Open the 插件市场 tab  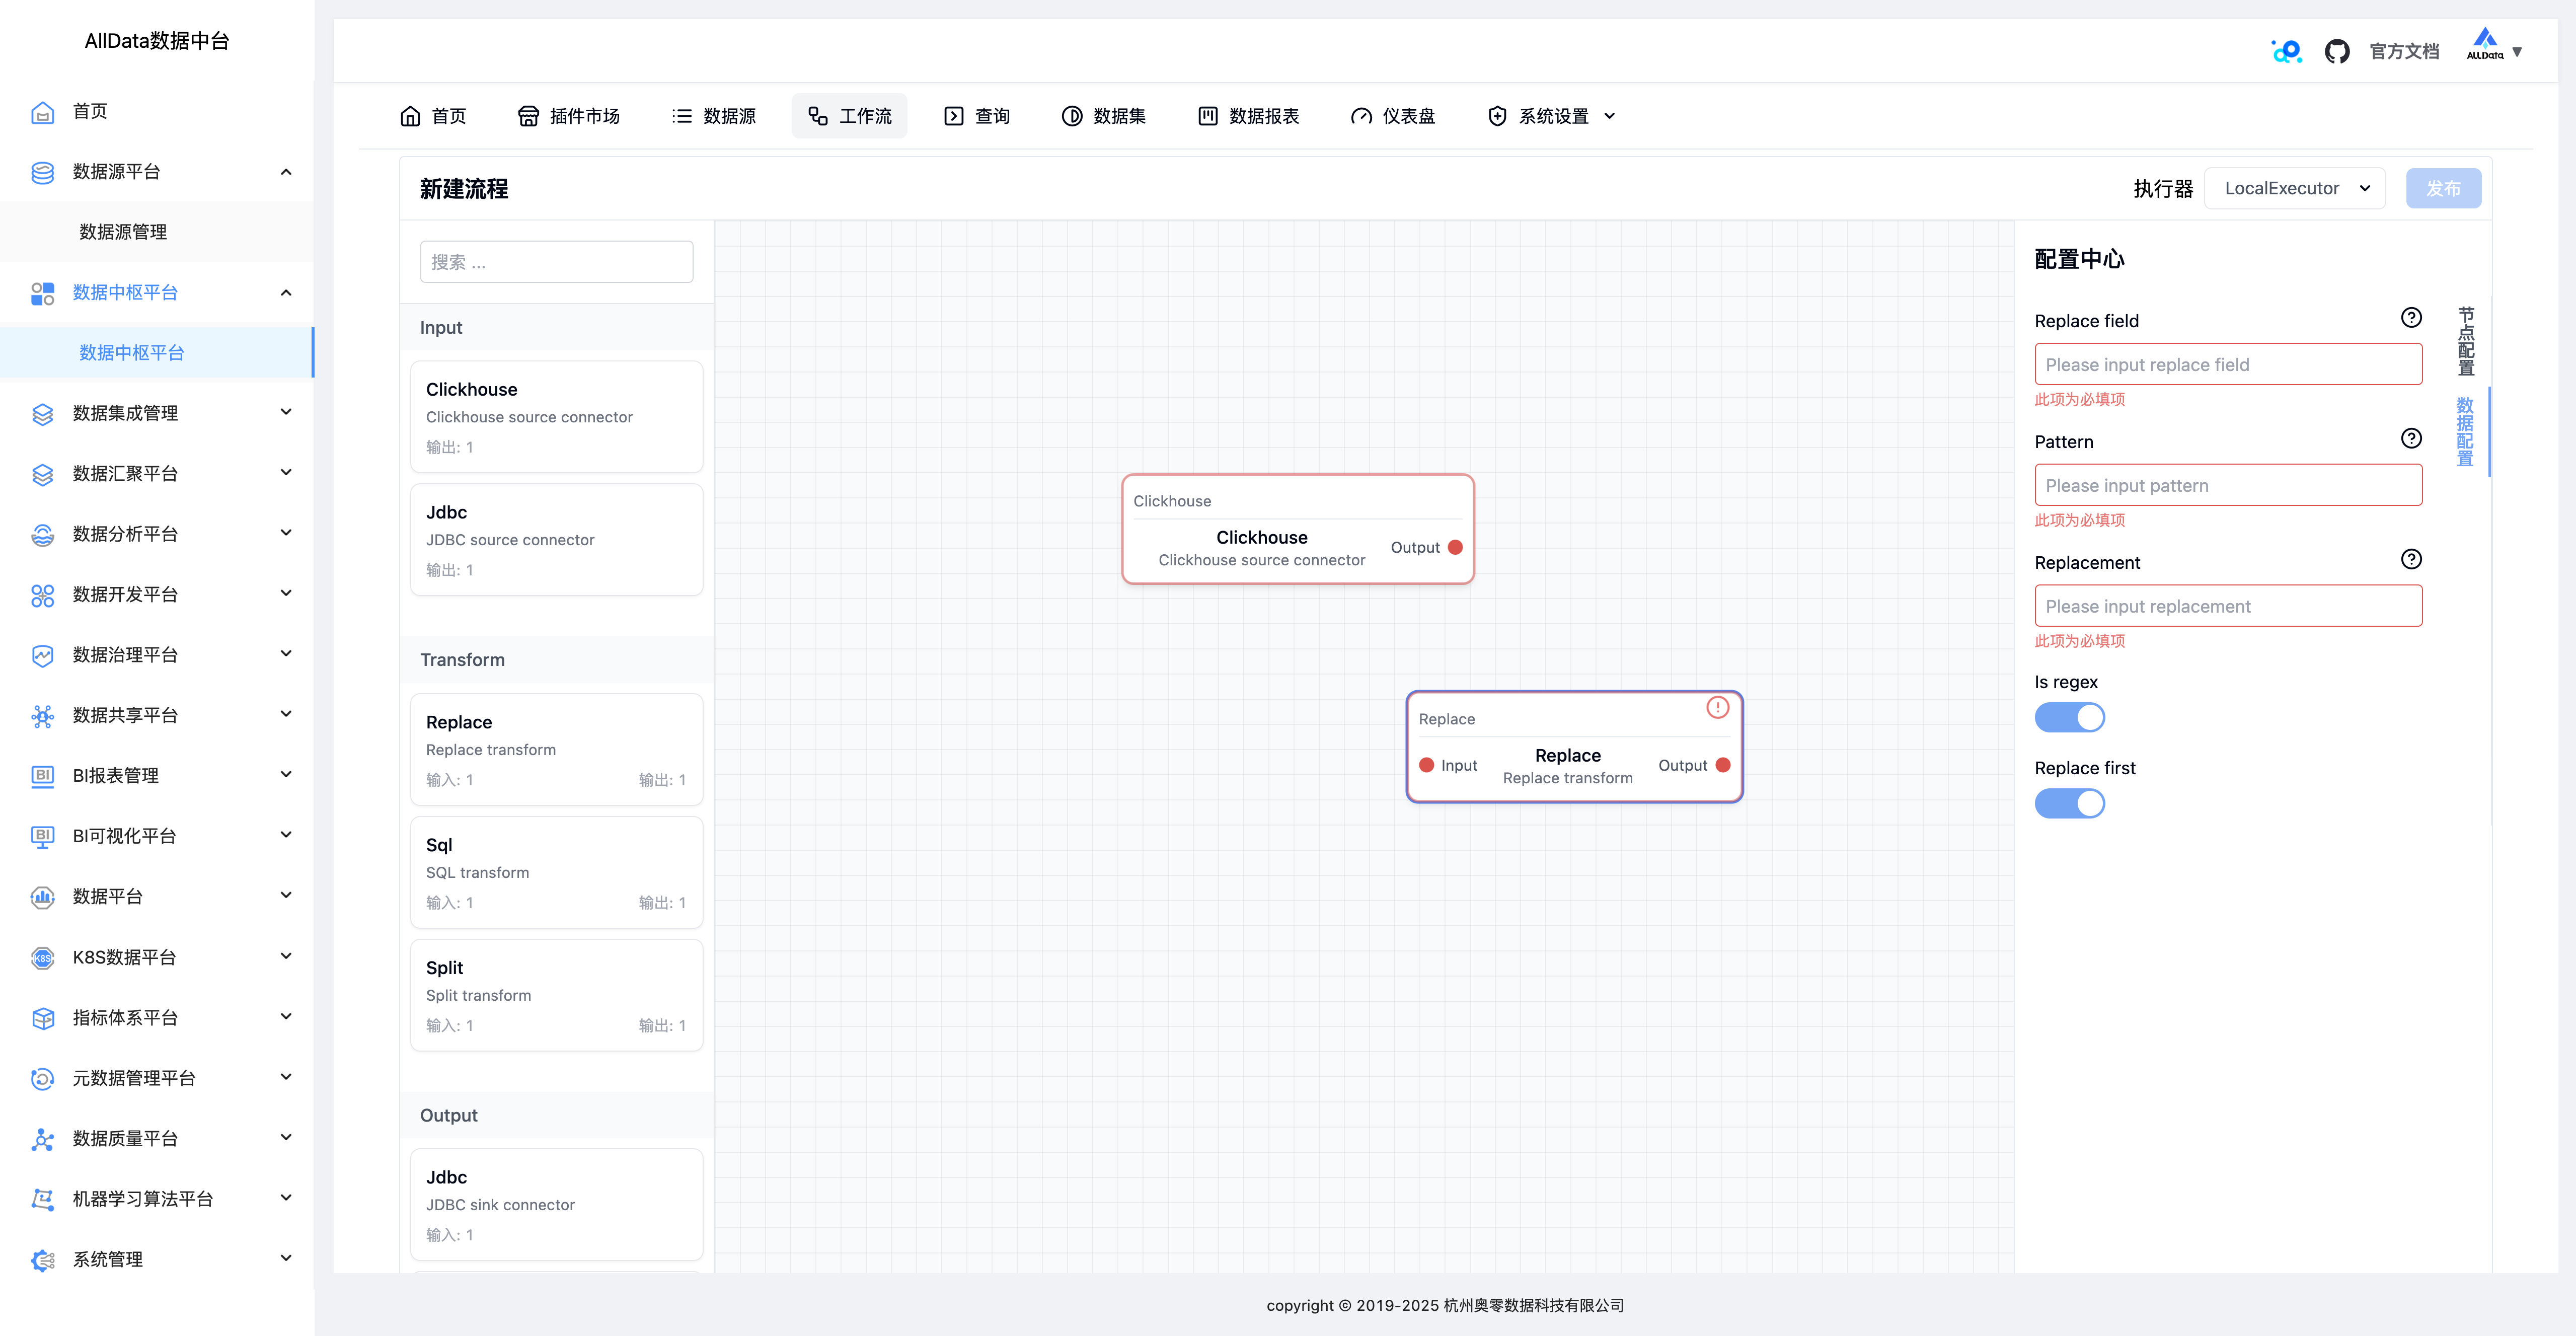tap(569, 116)
